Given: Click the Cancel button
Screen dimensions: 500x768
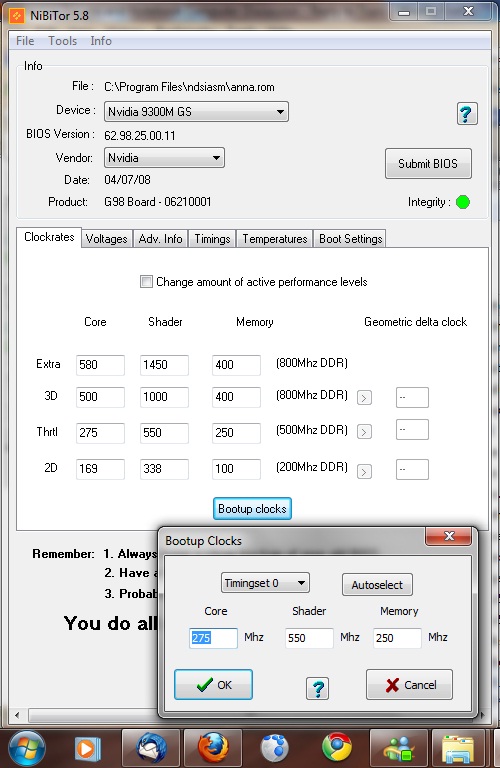Looking at the screenshot, I should (409, 684).
